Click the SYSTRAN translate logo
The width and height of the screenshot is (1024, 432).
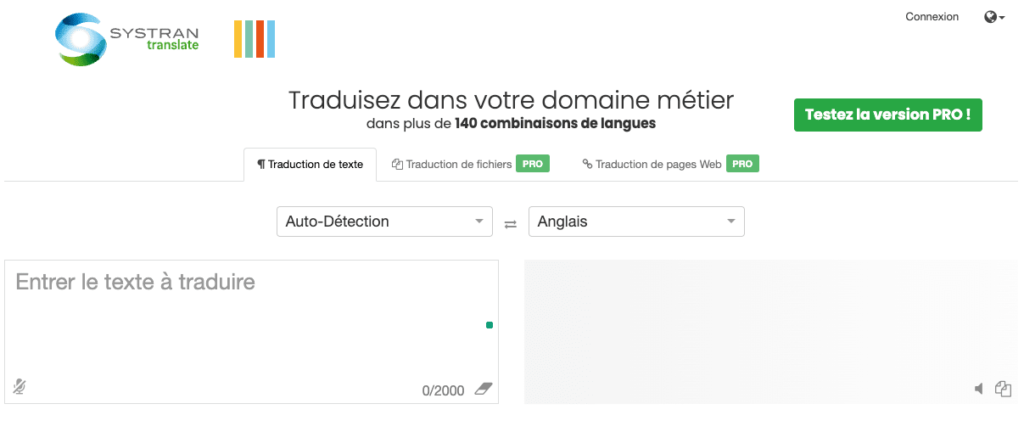(x=127, y=39)
